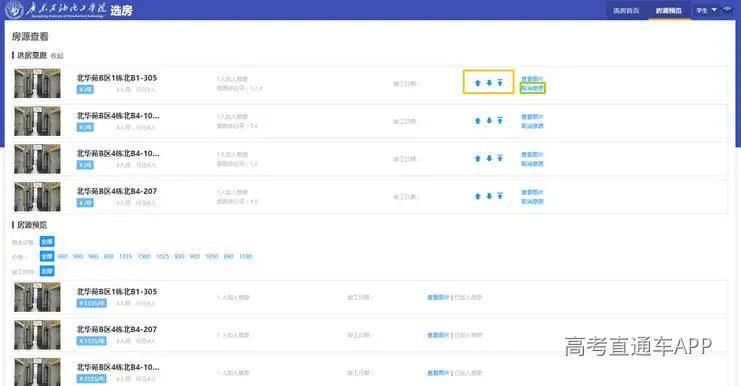Filter rooms by price 980
The height and width of the screenshot is (386, 741).
(x=93, y=257)
